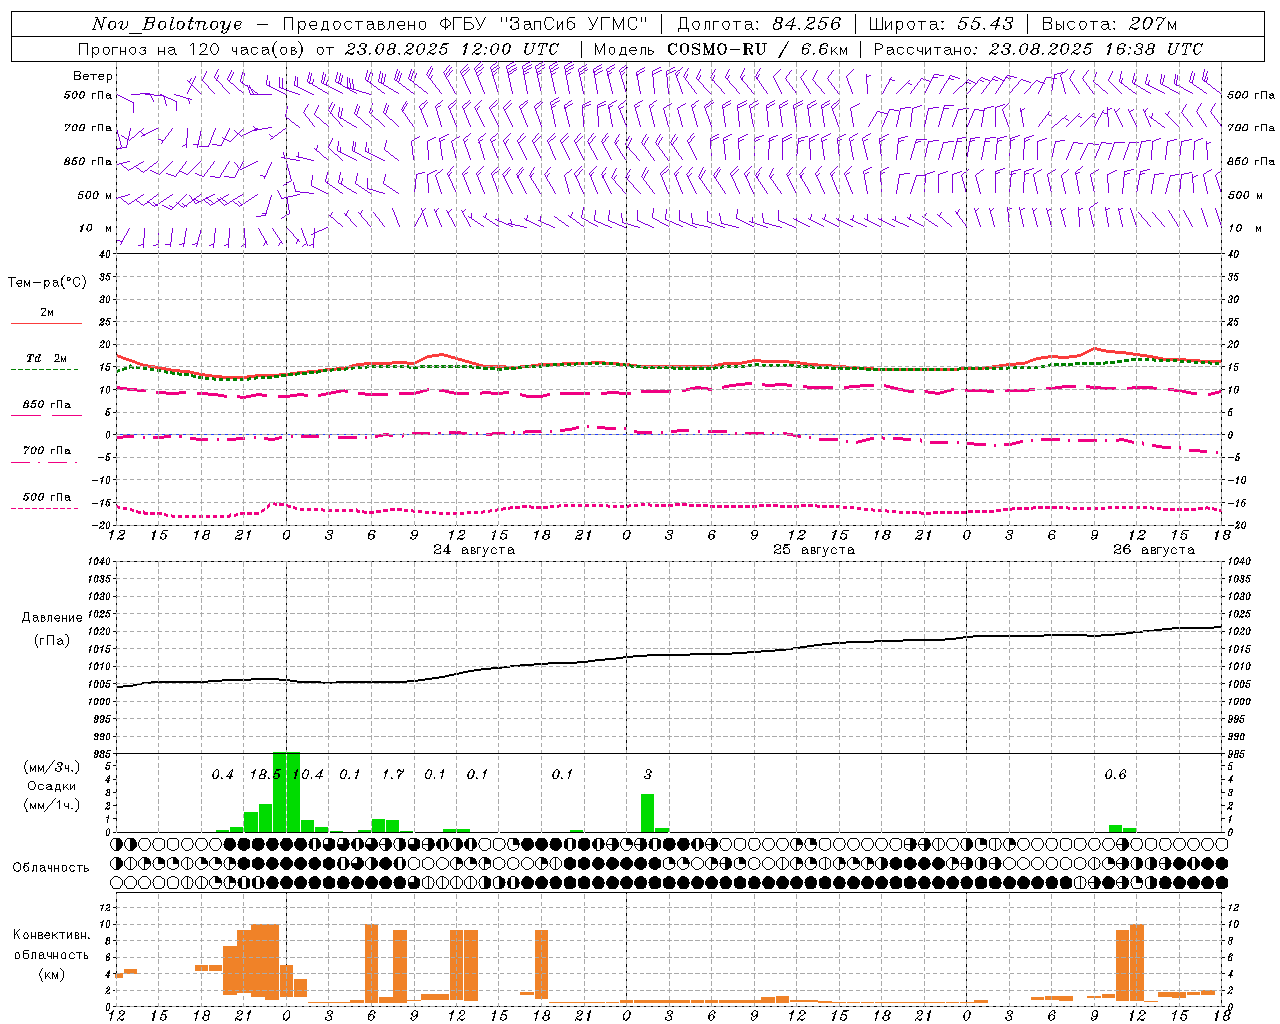
Task: Click the computed time Рассчитано: 23.08.2025 16:38 UTC
Action: [1038, 49]
